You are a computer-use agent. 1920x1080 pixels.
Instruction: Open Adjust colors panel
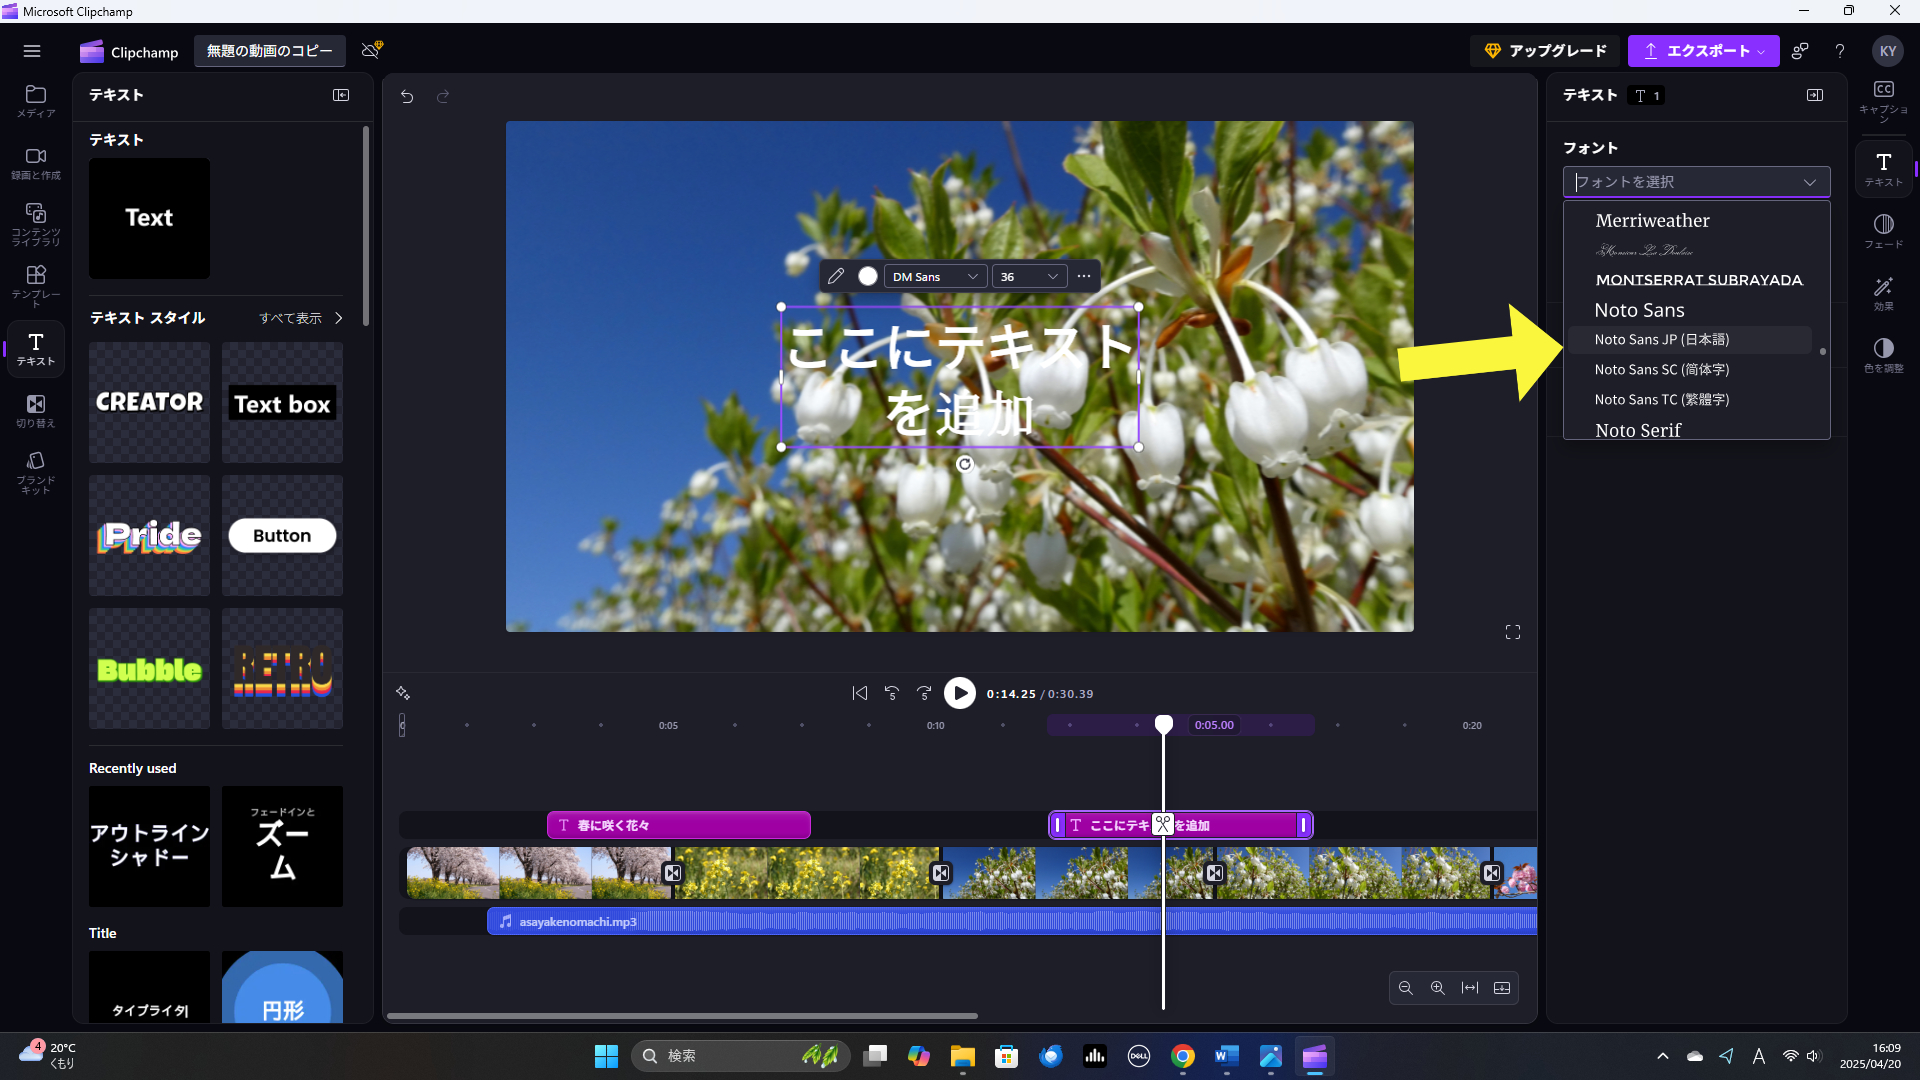pos(1883,355)
